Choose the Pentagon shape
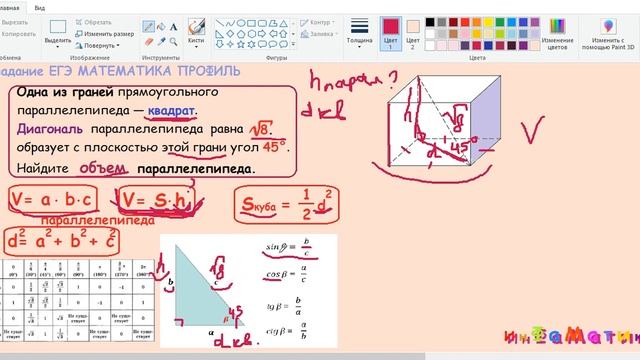 click(241, 34)
